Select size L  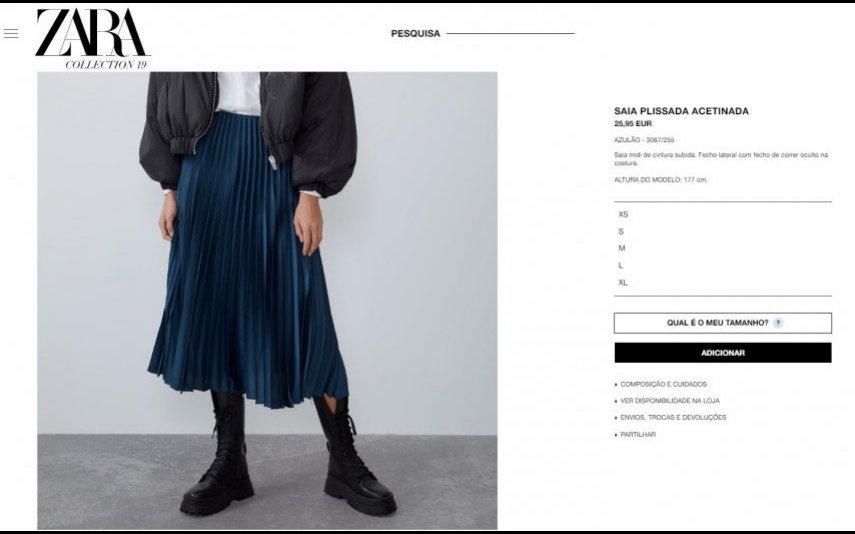click(x=621, y=266)
